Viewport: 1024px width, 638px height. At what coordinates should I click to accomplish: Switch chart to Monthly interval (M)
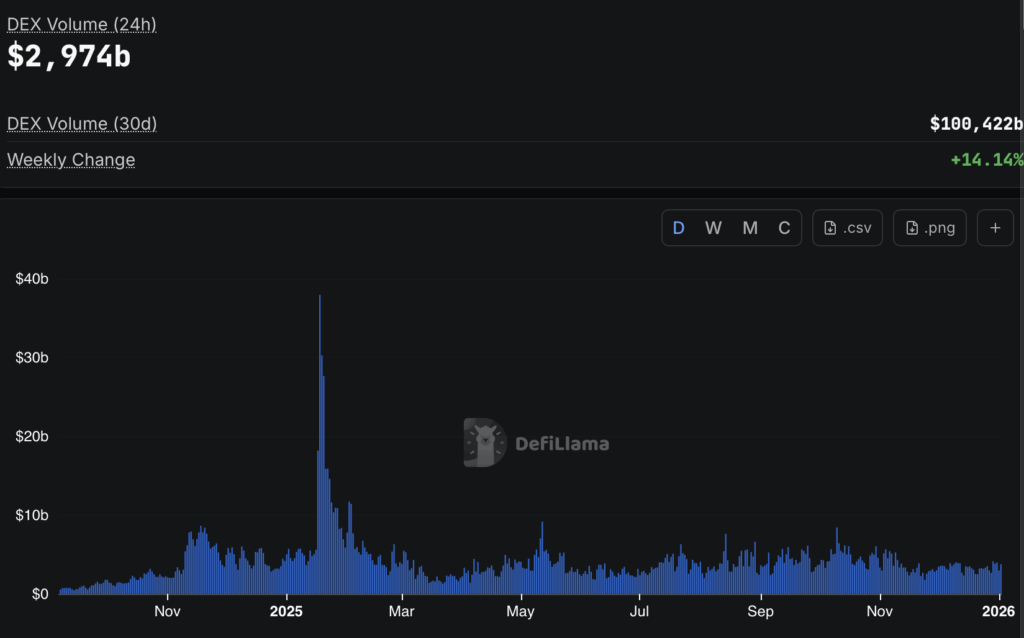point(750,228)
